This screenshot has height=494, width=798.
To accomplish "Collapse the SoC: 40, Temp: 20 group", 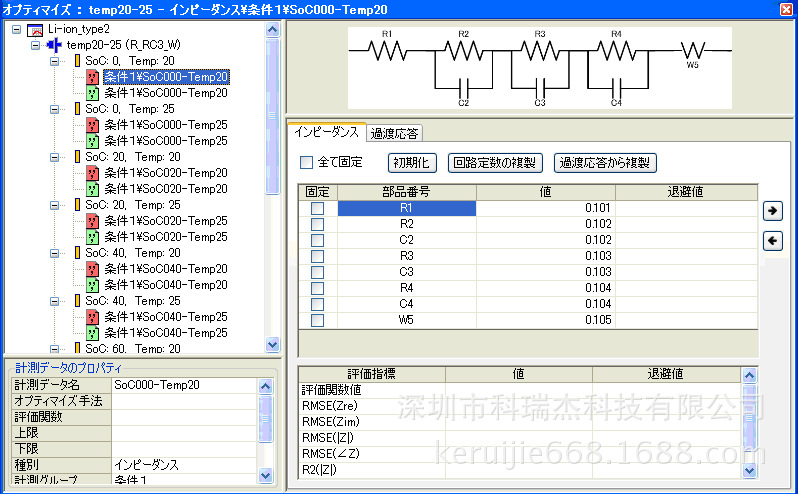I will 54,253.
